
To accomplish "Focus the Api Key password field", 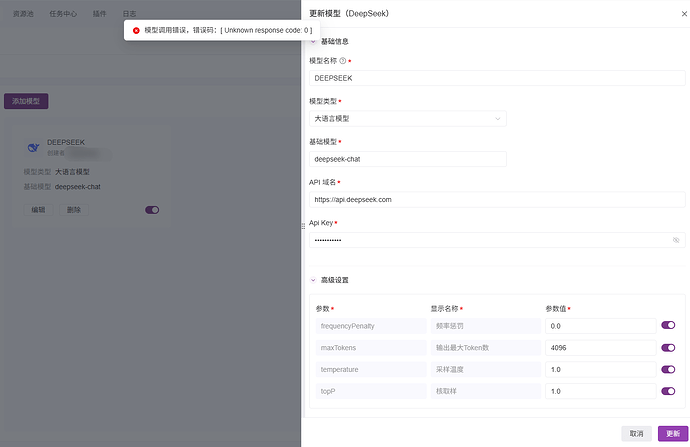I will (497, 240).
